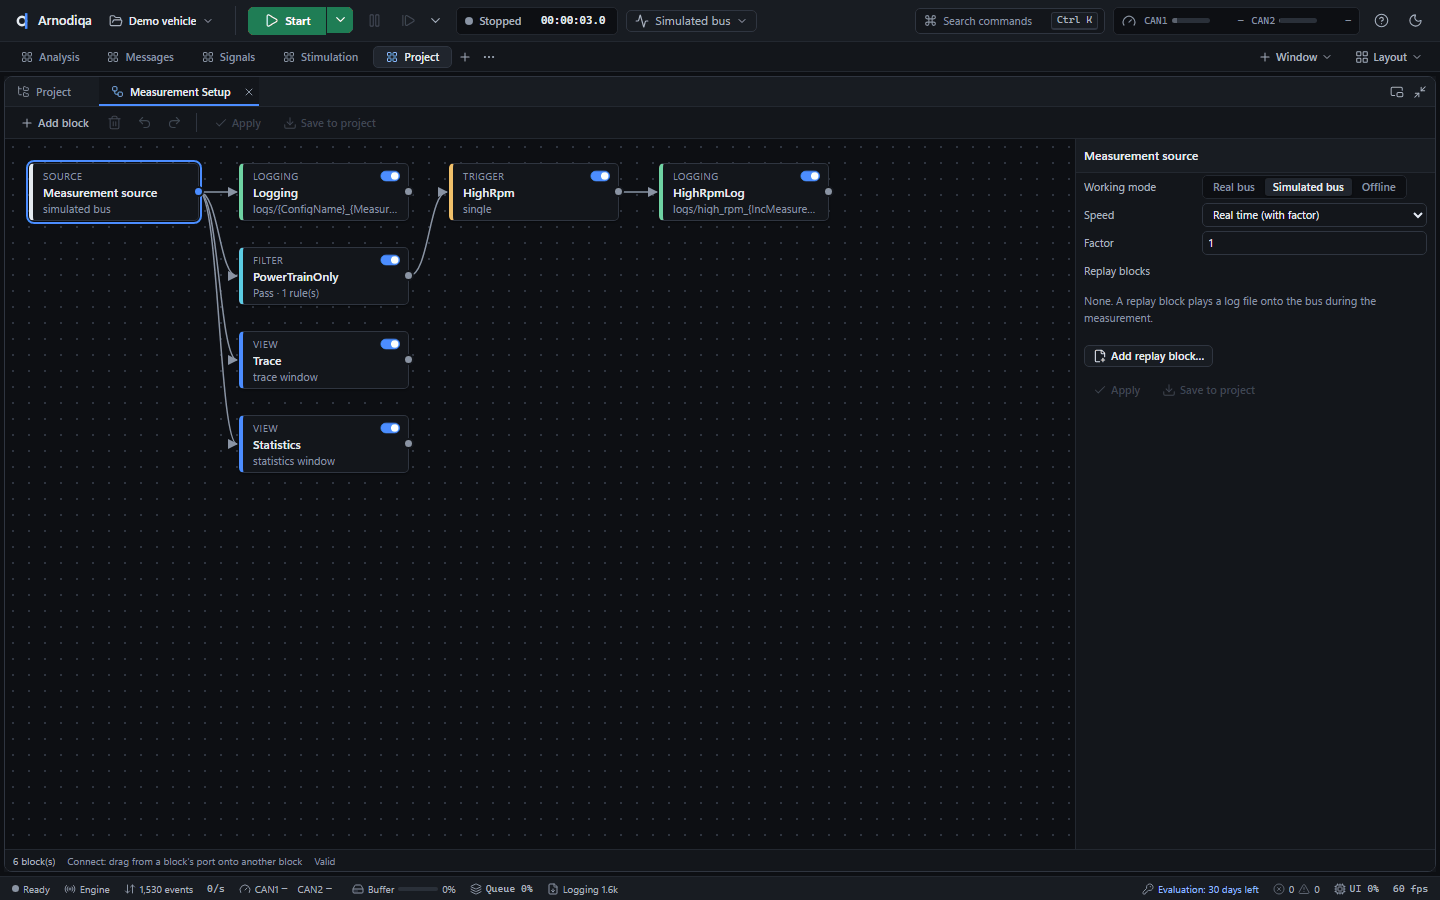The image size is (1440, 900).
Task: Click the Arnodiqa logo icon
Action: point(22,21)
